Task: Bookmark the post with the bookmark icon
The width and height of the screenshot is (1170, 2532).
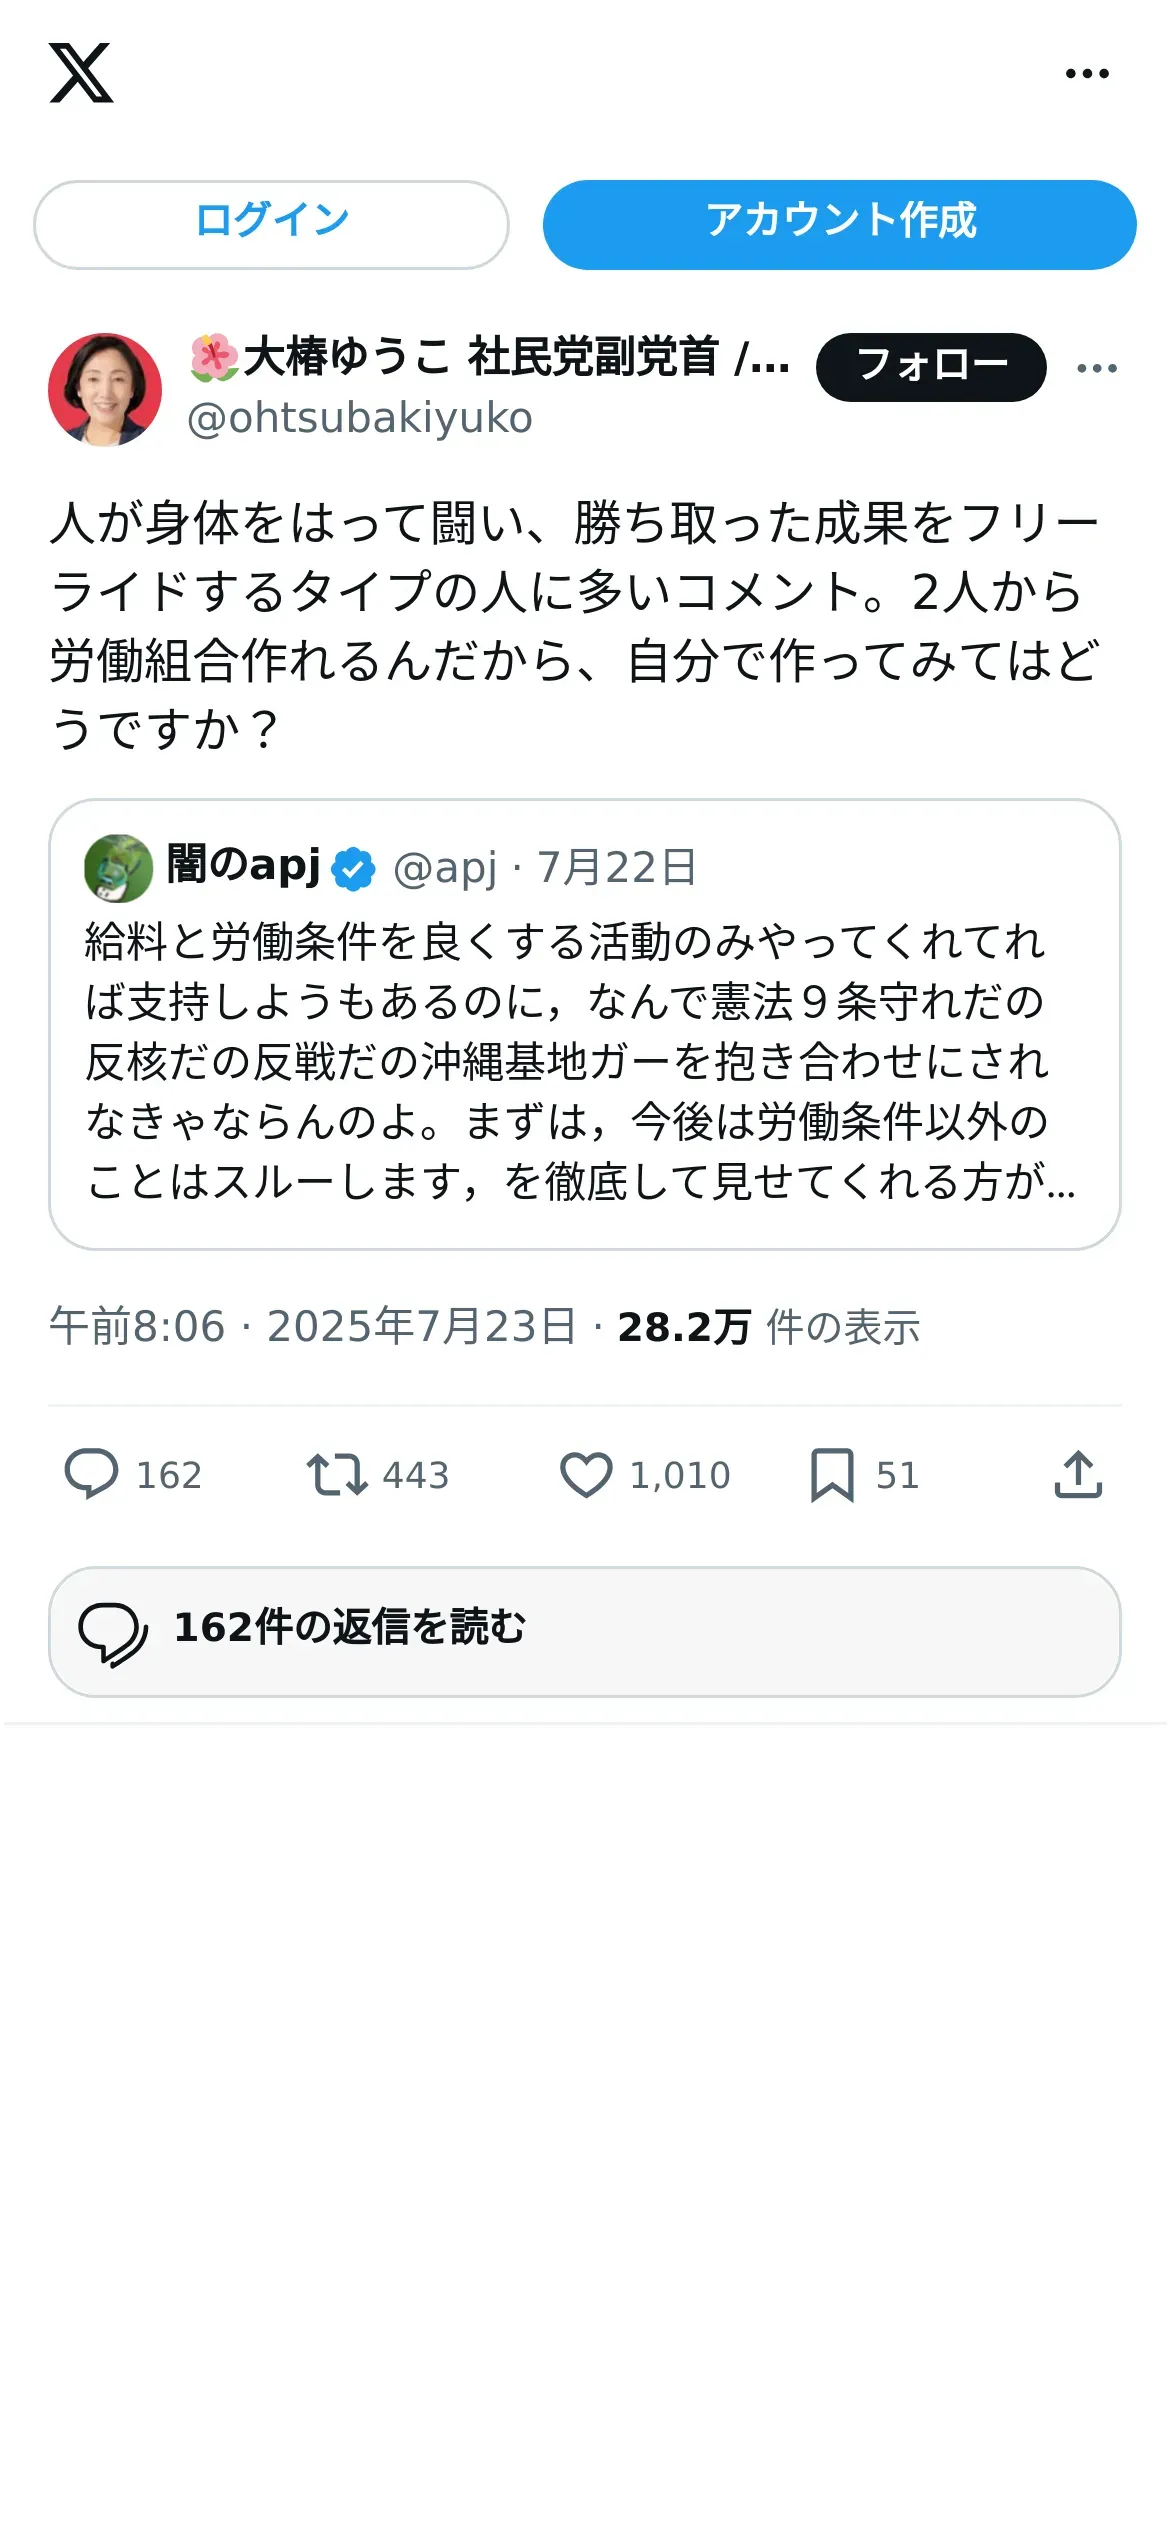Action: (x=832, y=1475)
